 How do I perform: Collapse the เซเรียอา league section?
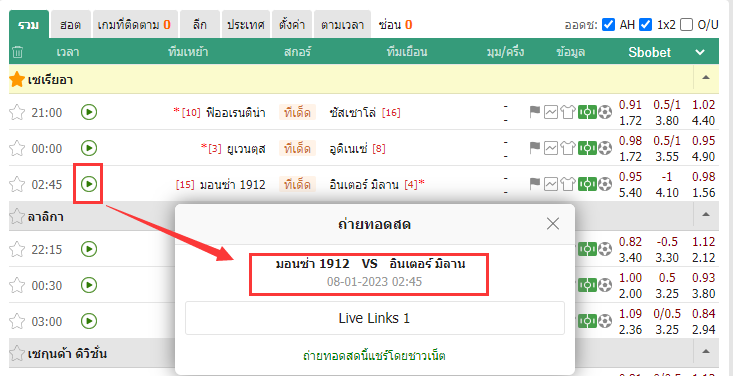[706, 77]
